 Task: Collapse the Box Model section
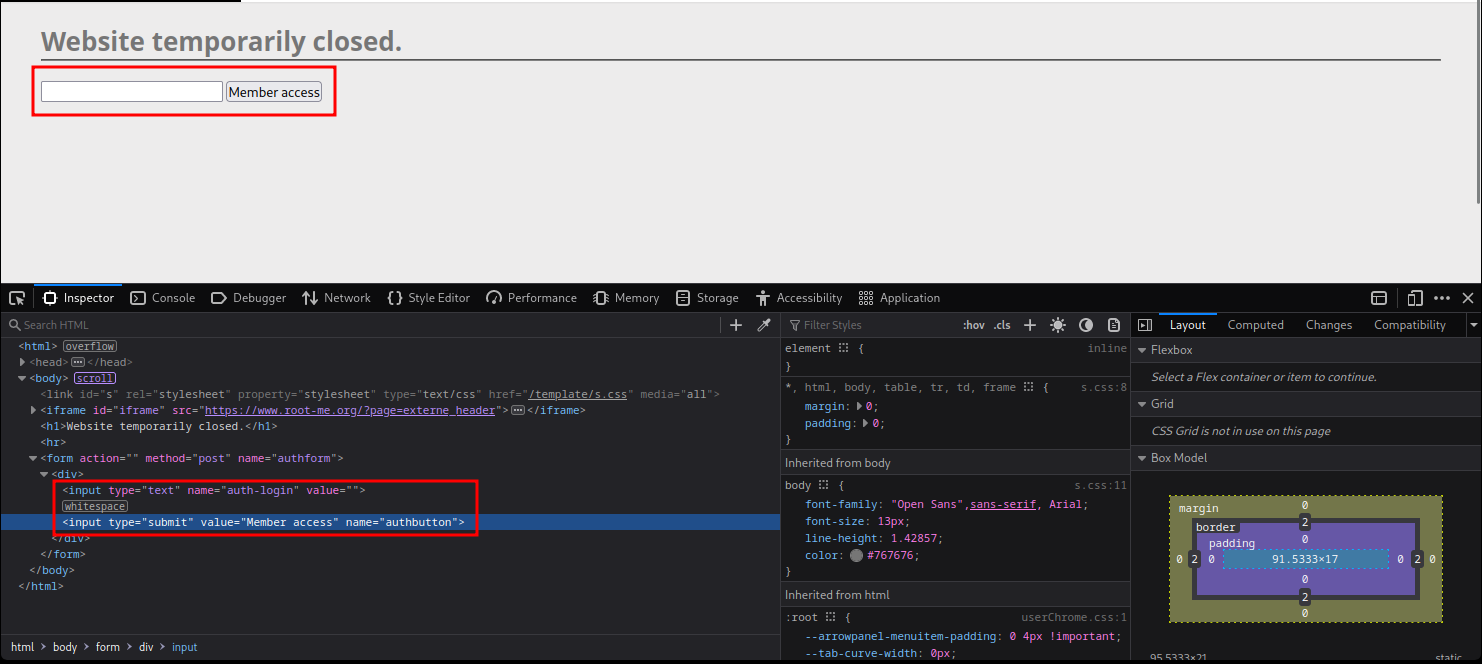(x=1144, y=458)
